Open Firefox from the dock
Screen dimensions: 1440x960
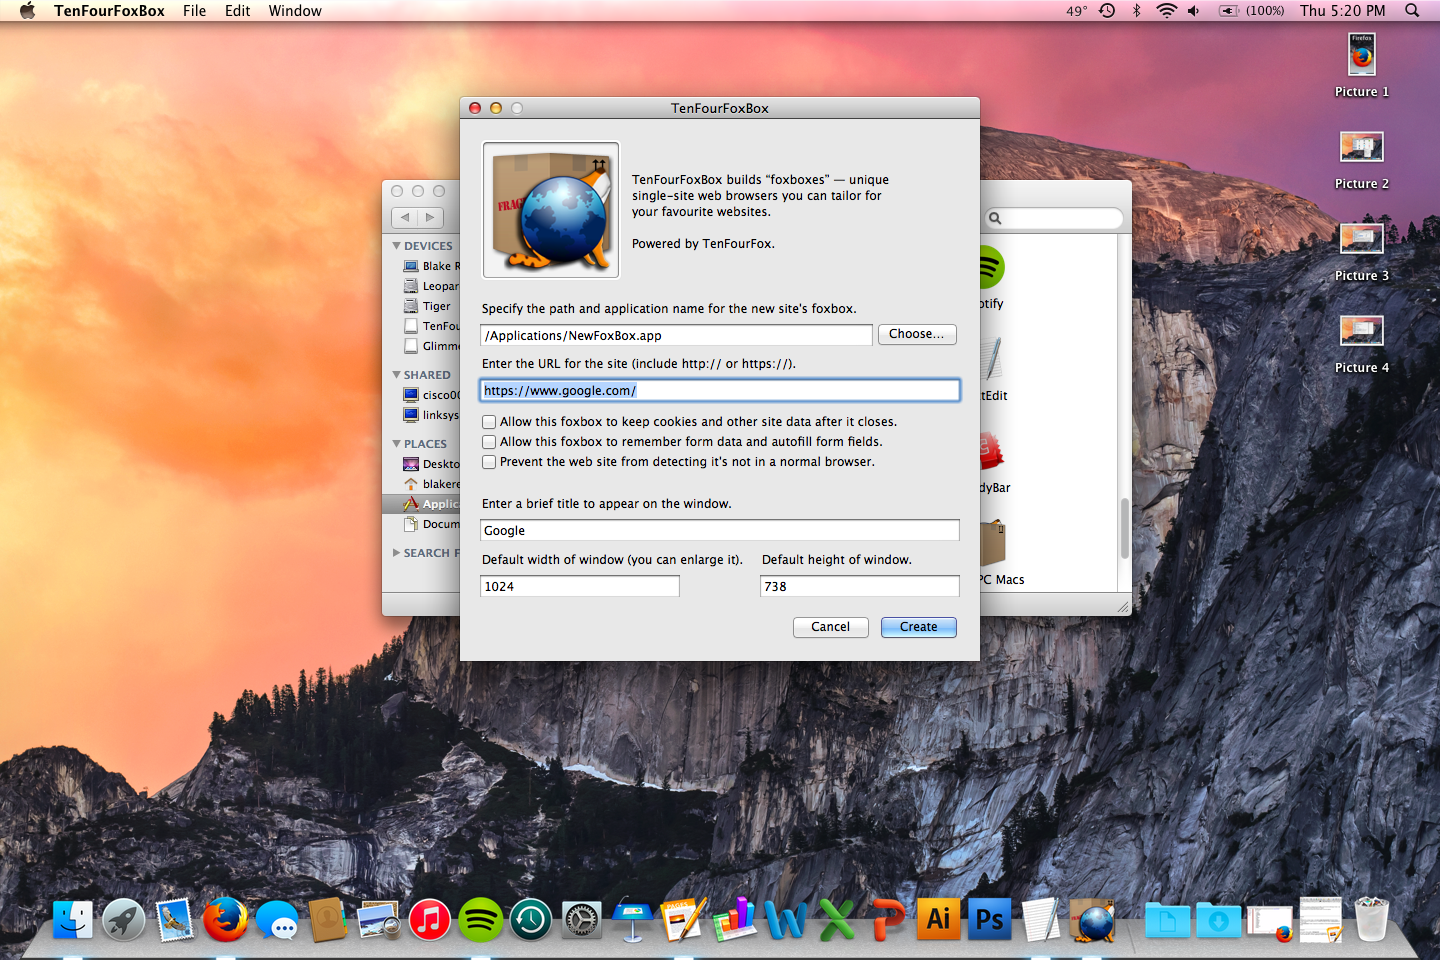[x=226, y=919]
